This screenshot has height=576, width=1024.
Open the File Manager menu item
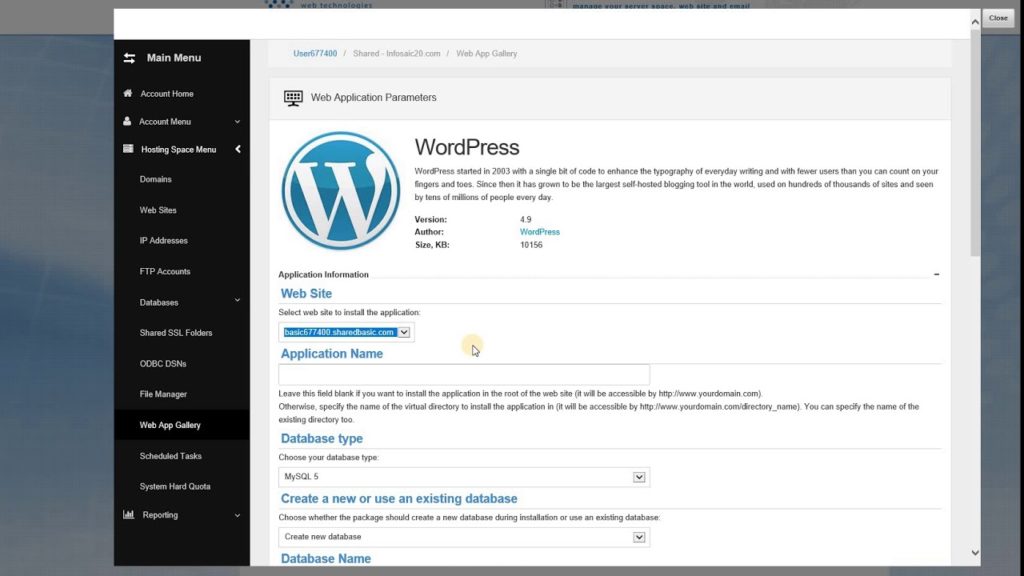click(163, 394)
